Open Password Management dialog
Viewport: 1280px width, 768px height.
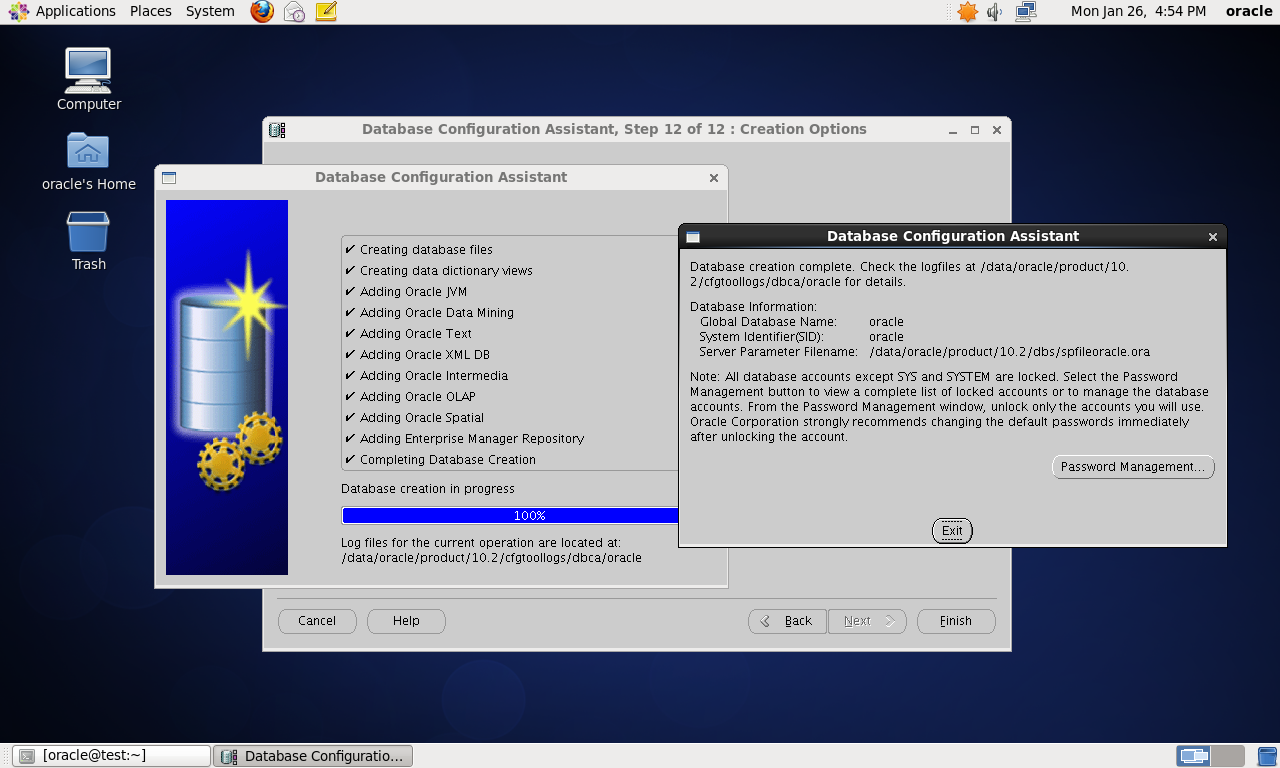click(1133, 467)
